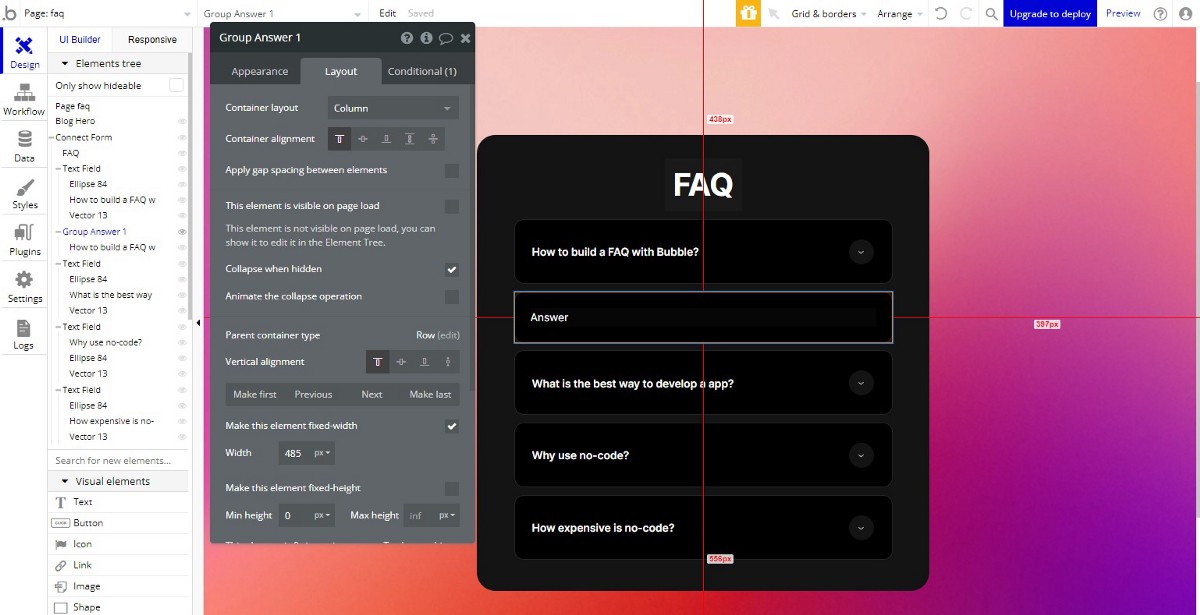Enable Animate the collapse operation
Image resolution: width=1200 pixels, height=615 pixels.
452,297
